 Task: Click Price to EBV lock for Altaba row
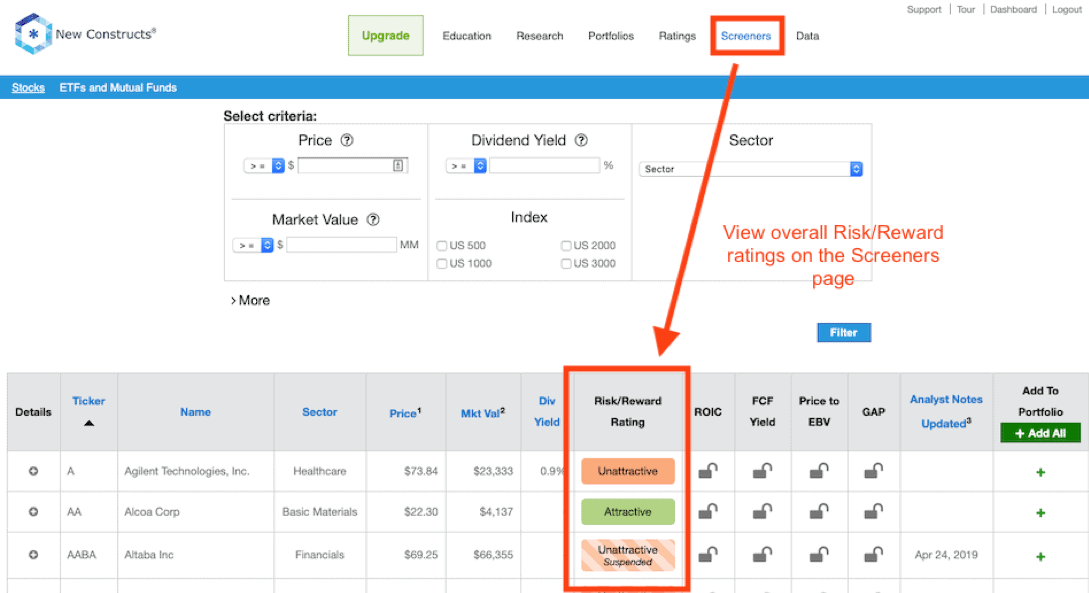pyautogui.click(x=819, y=554)
